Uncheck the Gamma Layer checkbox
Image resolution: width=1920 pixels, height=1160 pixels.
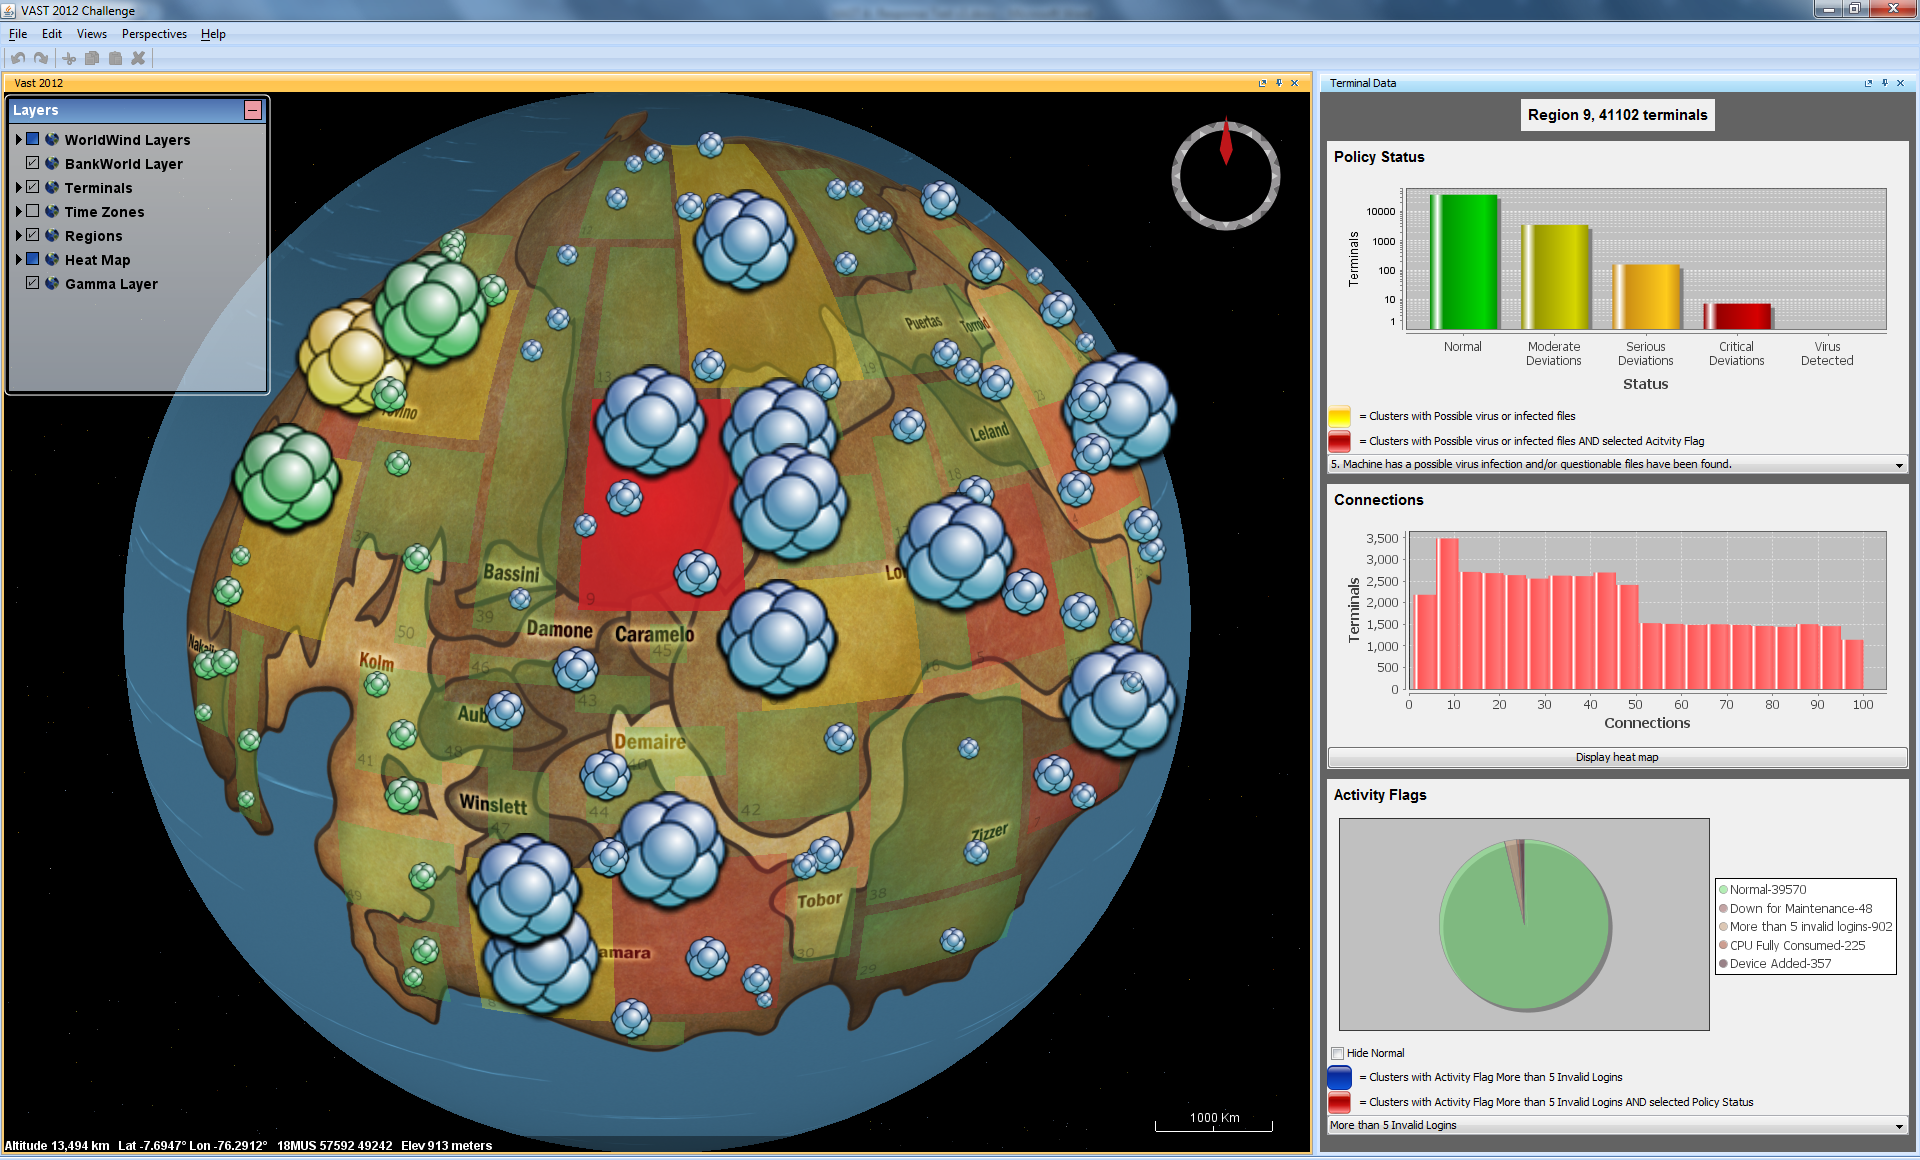click(33, 283)
